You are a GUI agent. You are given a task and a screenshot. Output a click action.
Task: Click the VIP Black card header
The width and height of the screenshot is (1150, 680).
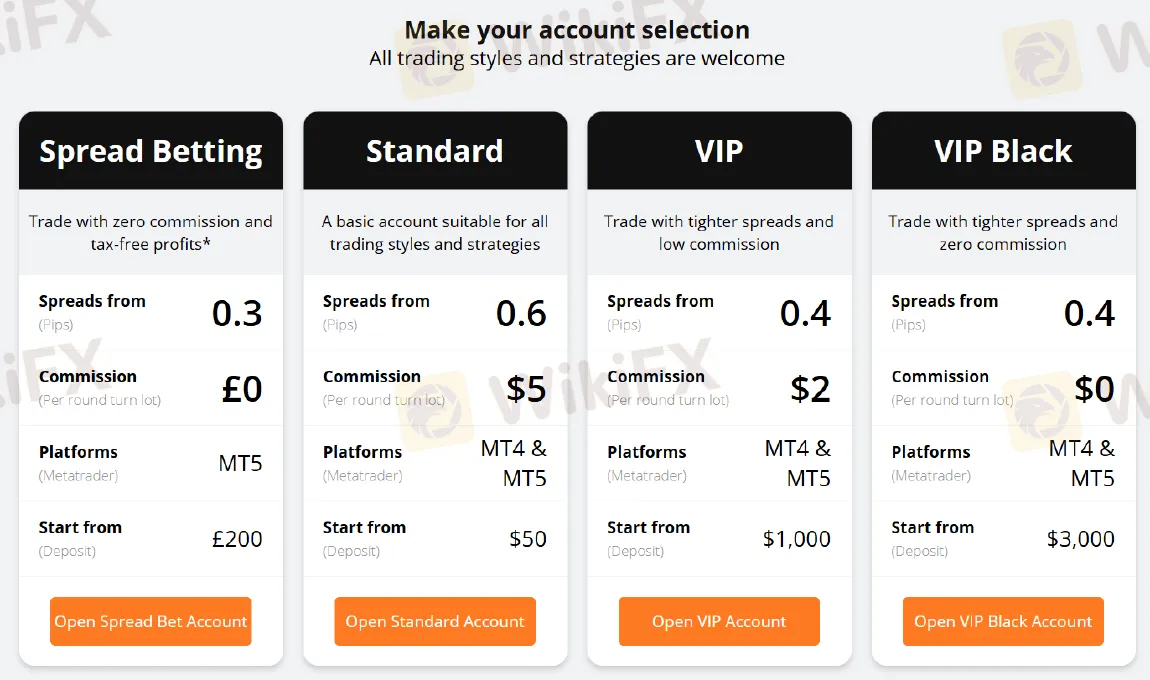[1003, 151]
